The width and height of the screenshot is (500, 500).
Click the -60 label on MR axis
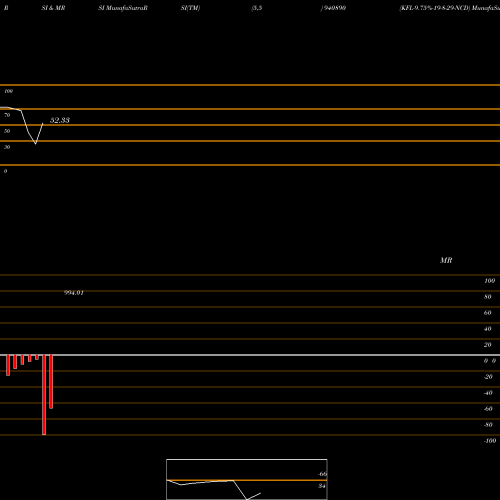tap(488, 409)
